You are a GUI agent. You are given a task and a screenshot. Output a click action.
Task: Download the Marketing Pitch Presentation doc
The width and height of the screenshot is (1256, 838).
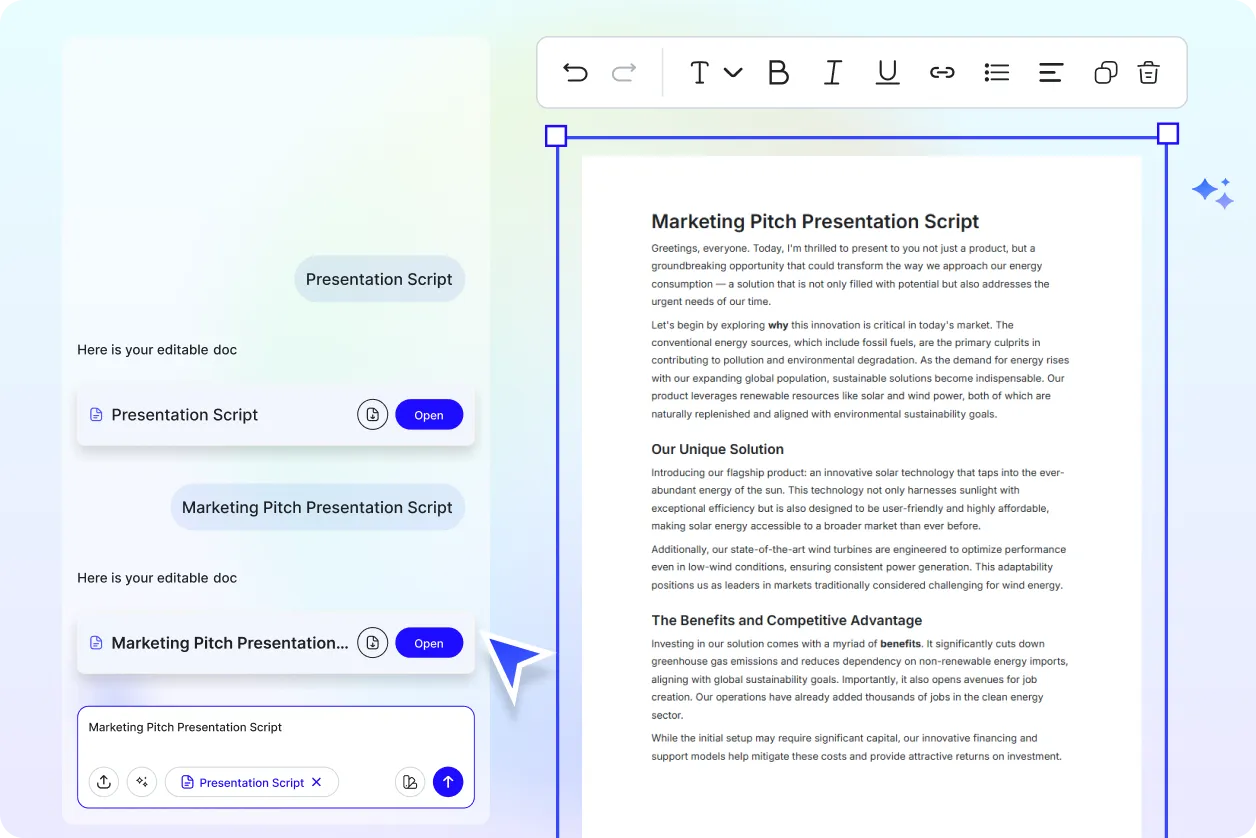click(x=372, y=643)
